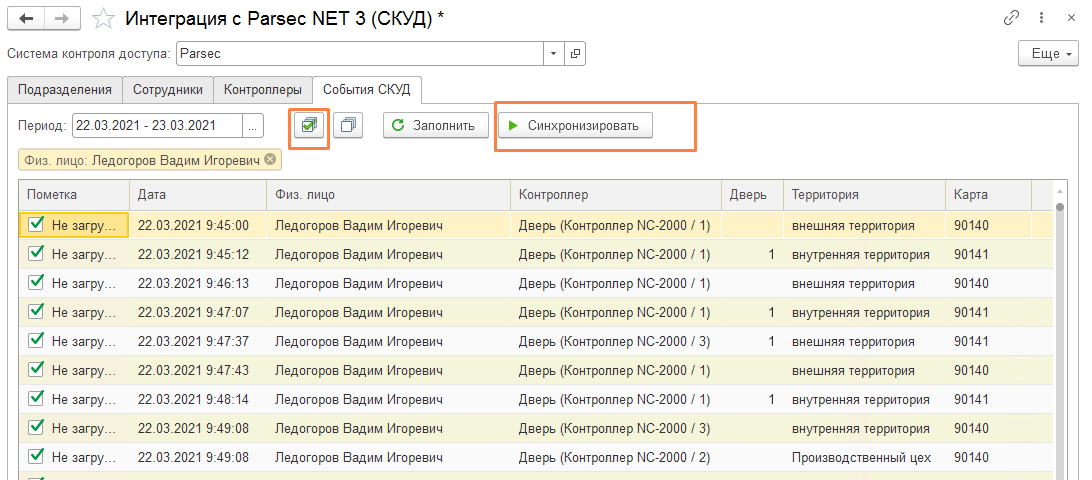Uncheck the 22.03.2021 9:46:13 event row
This screenshot has height=480, width=1092.
[37, 283]
